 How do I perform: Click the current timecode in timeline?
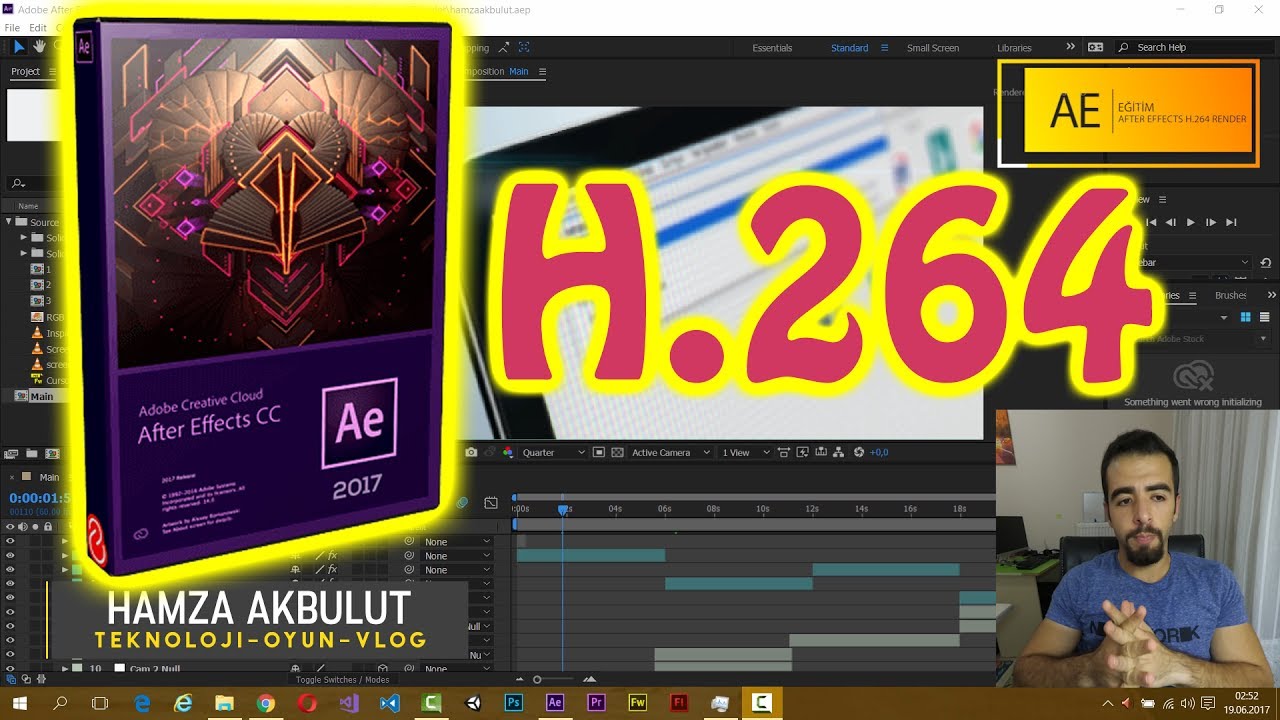[40, 498]
